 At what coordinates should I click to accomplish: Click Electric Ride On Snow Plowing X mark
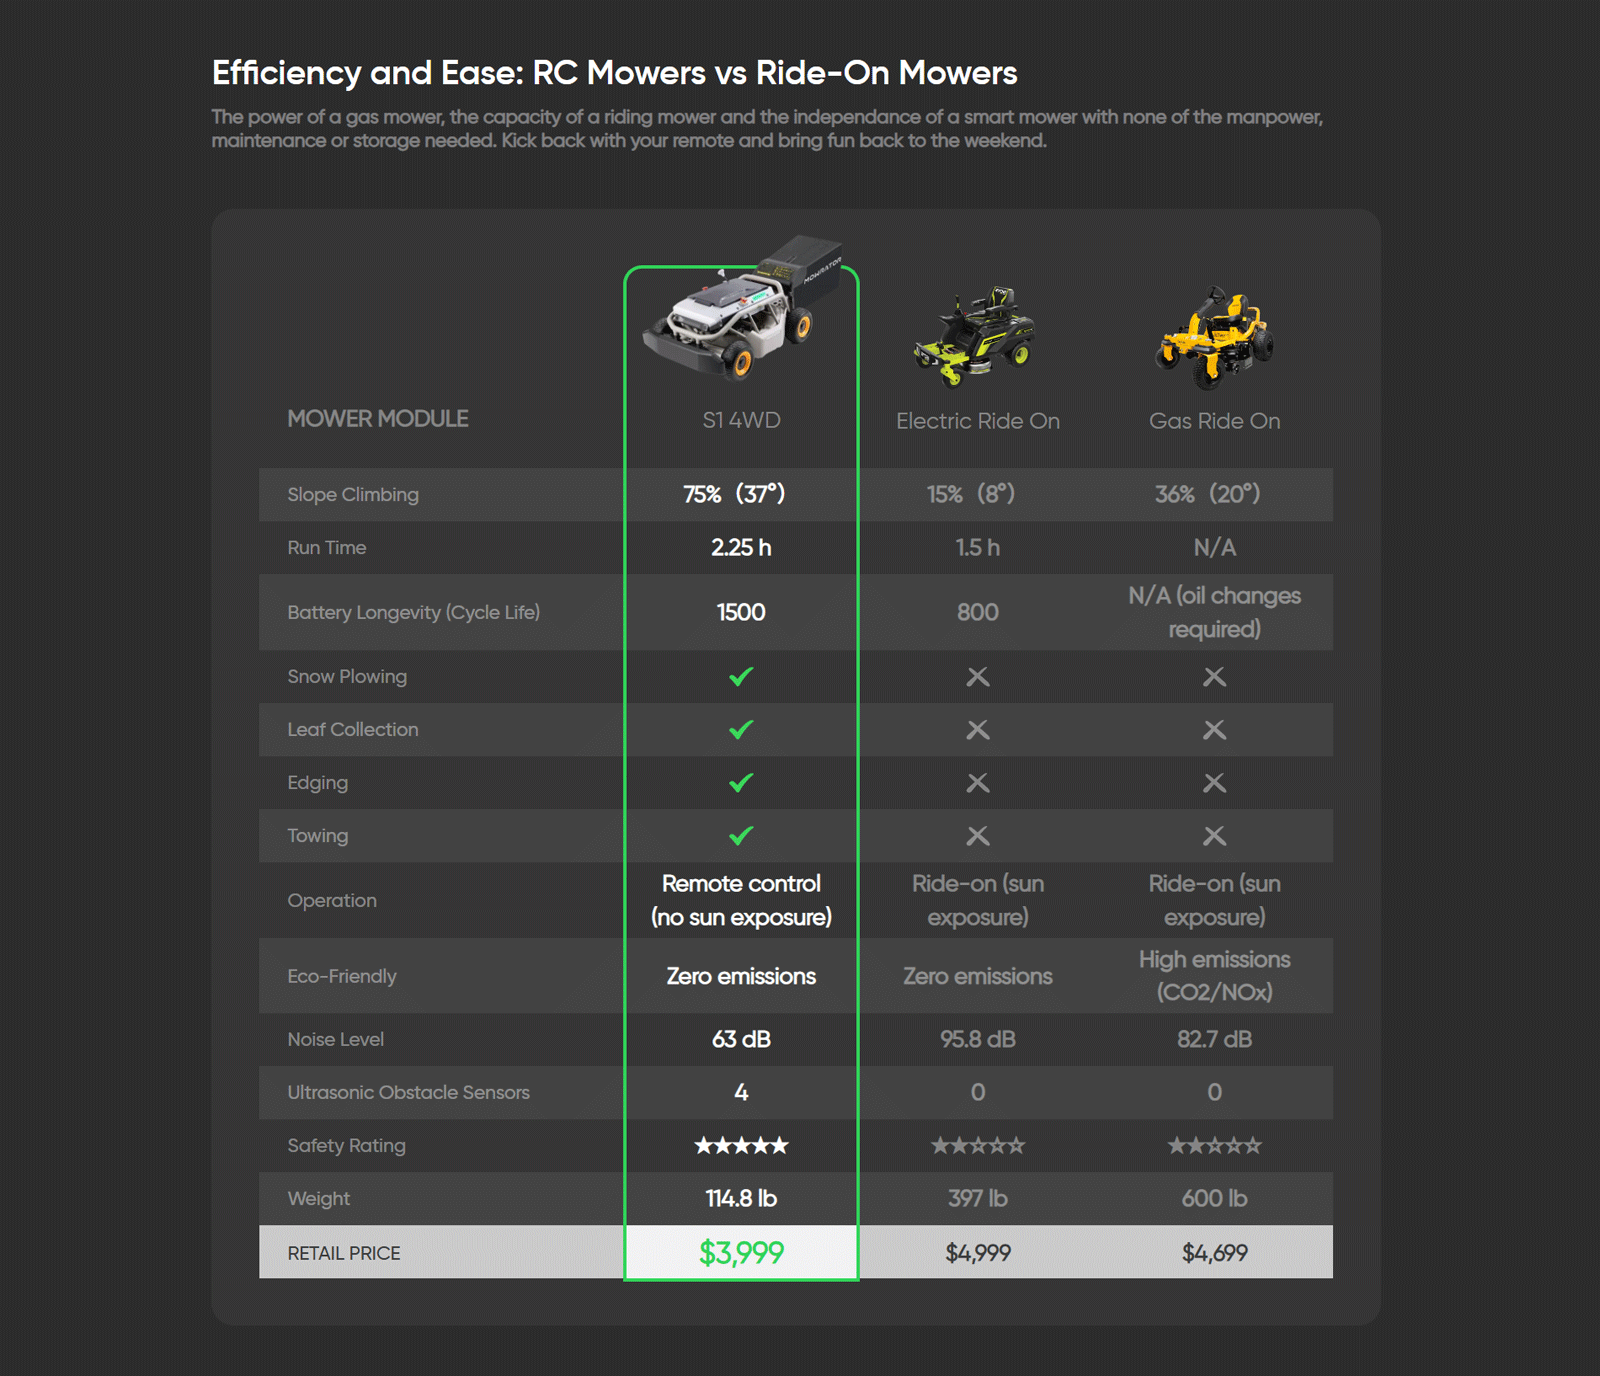pyautogui.click(x=978, y=677)
